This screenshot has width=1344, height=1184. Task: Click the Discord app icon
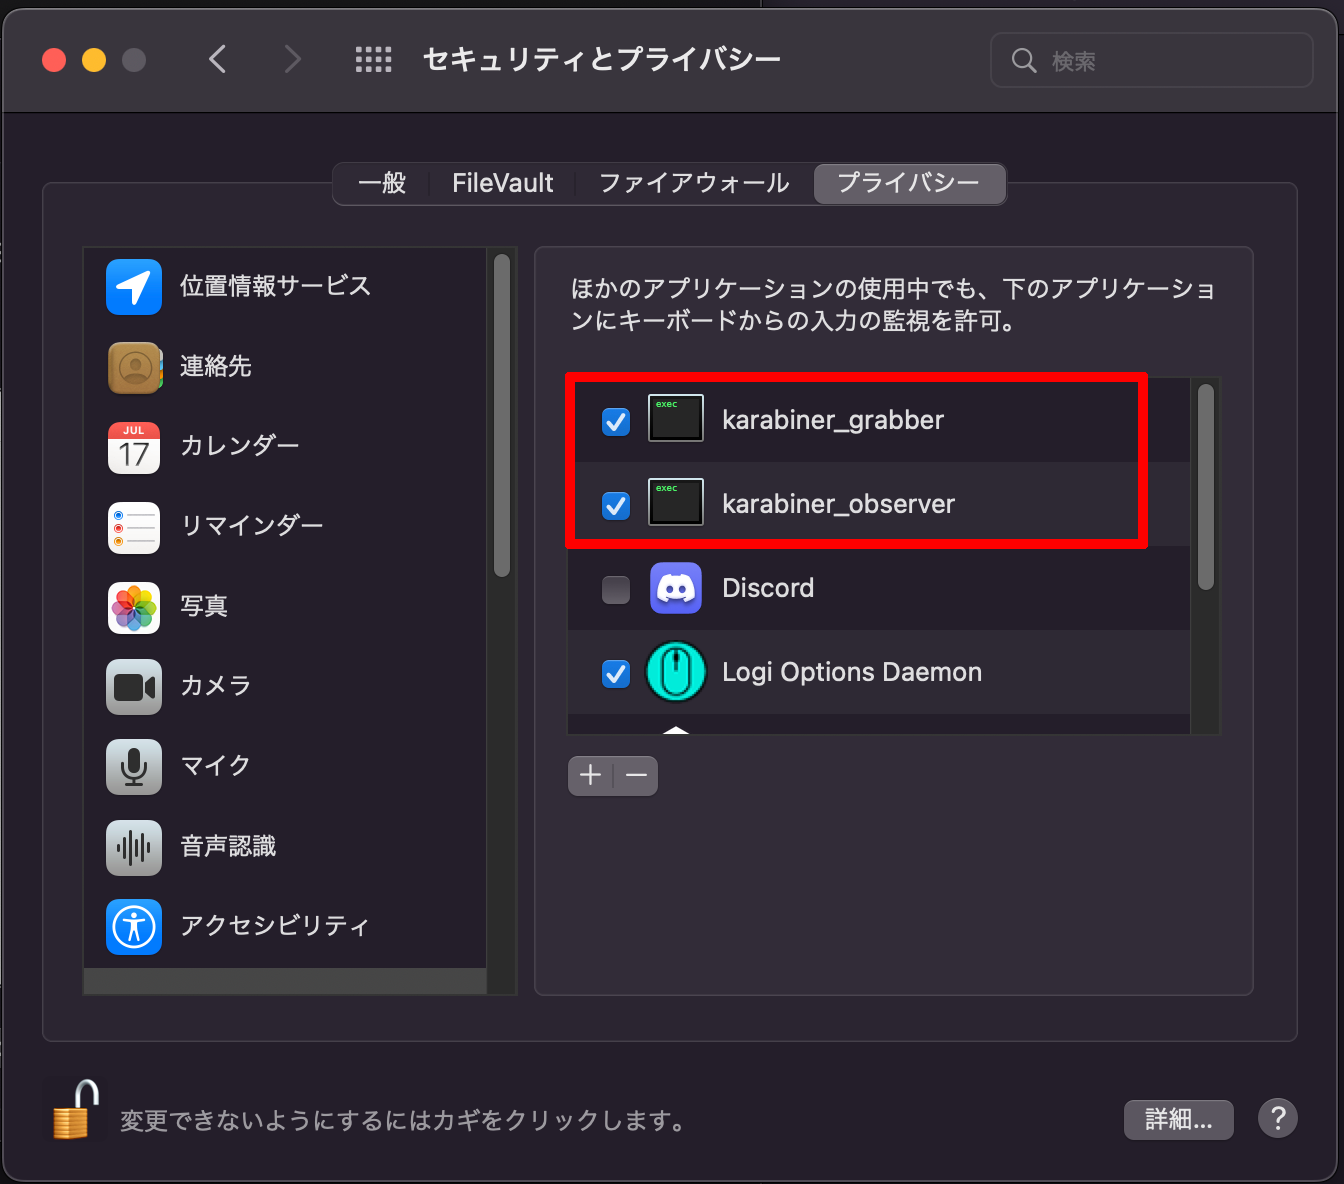coord(676,588)
